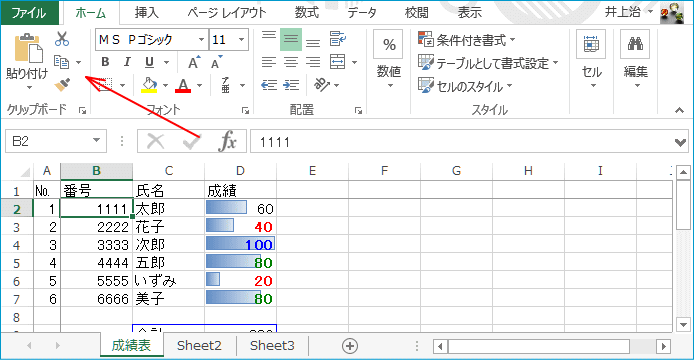The width and height of the screenshot is (694, 360).
Task: Increase font size with large A
Action: (x=193, y=62)
